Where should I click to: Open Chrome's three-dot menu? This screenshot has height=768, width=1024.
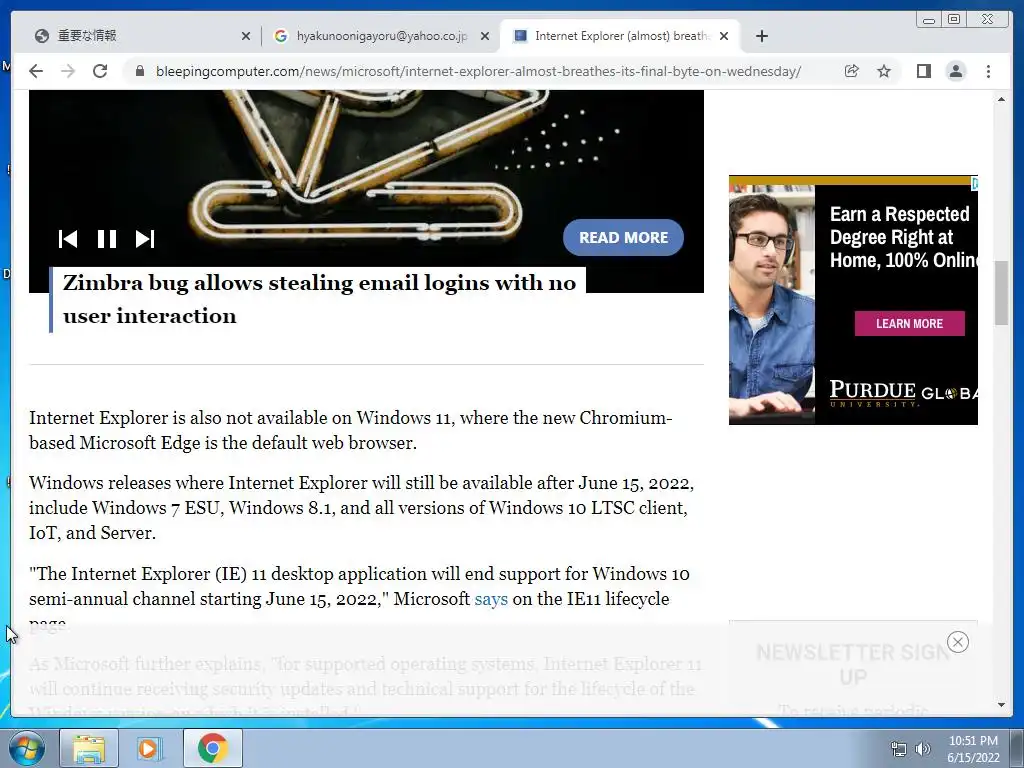[x=988, y=71]
